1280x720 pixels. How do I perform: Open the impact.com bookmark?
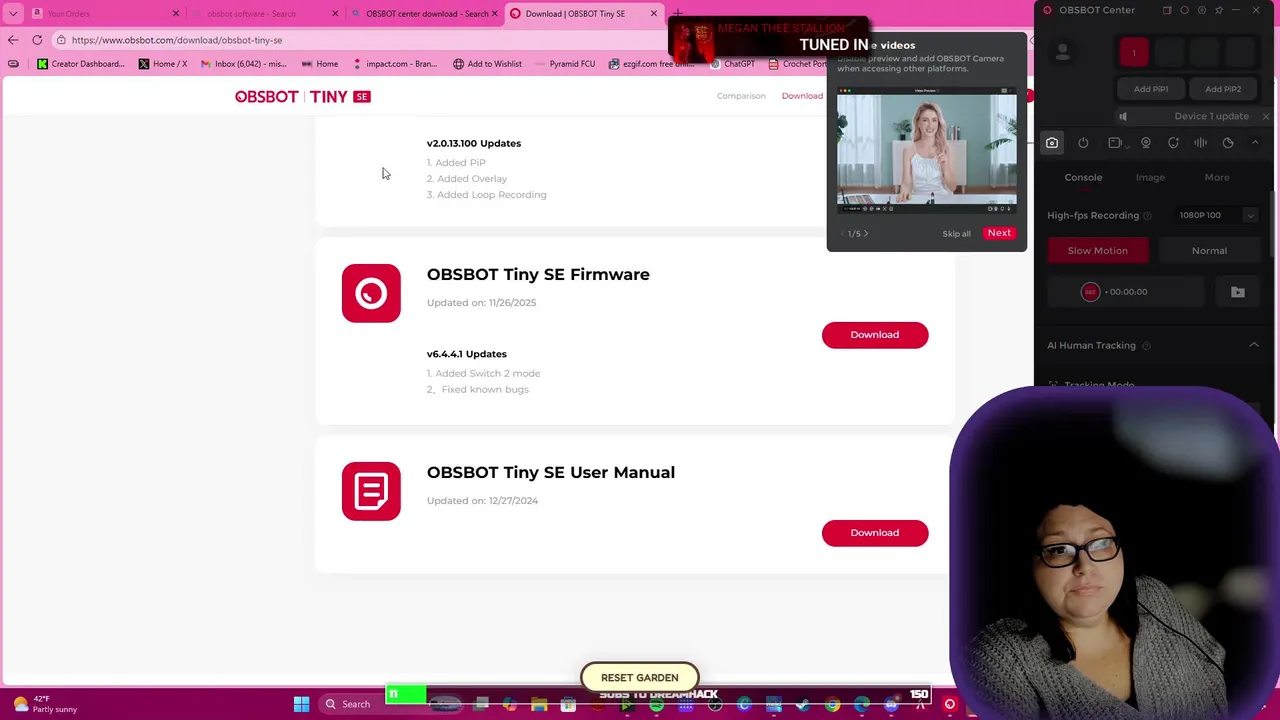[x=393, y=64]
